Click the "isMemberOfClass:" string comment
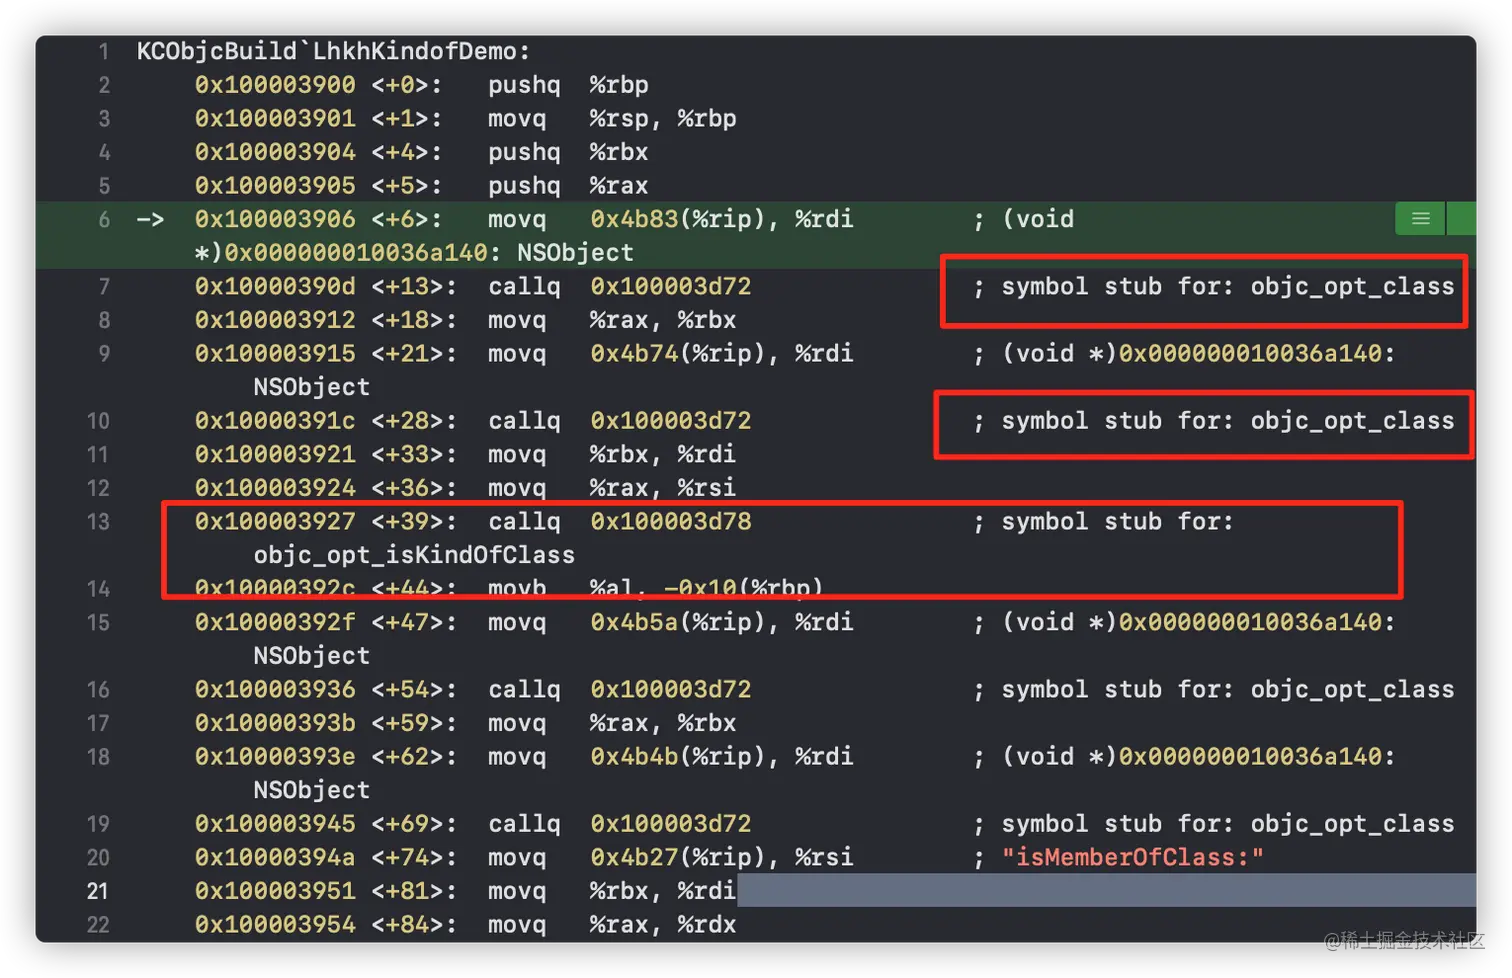Image resolution: width=1512 pixels, height=978 pixels. (x=1133, y=857)
